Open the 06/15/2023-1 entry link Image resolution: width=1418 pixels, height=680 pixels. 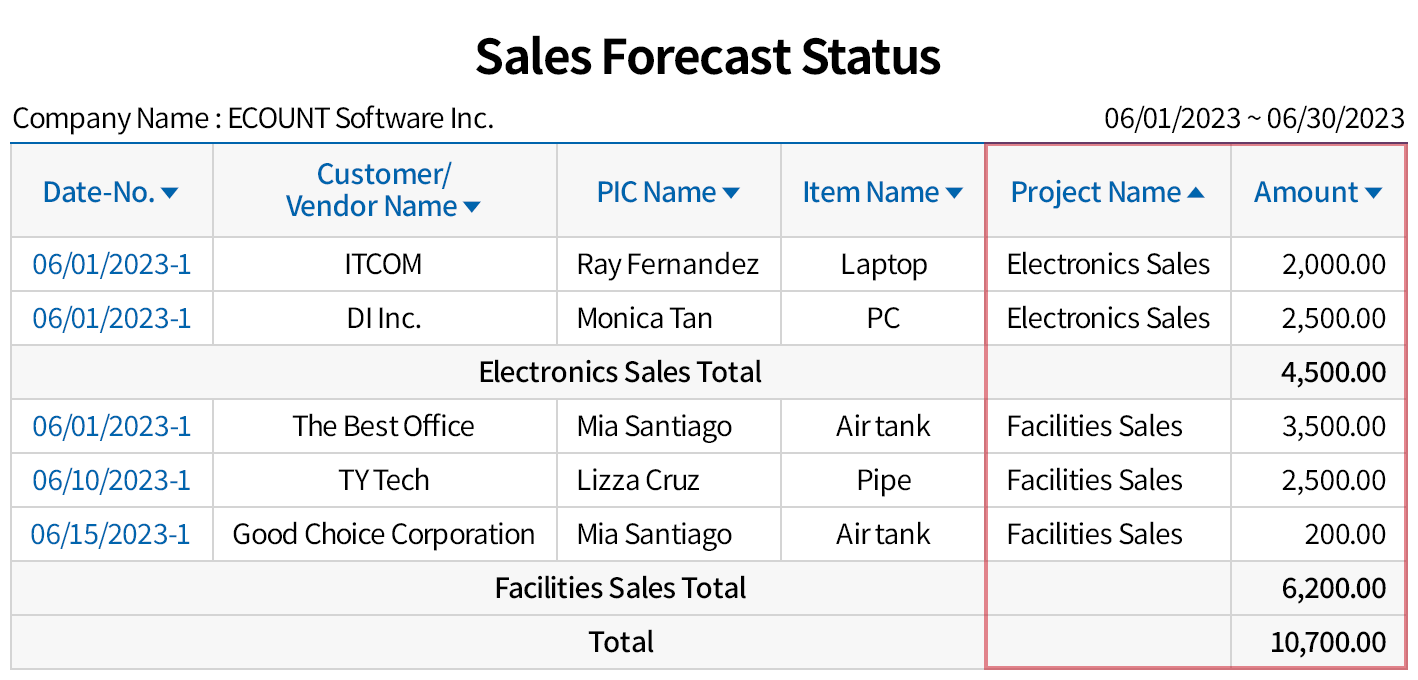click(110, 535)
